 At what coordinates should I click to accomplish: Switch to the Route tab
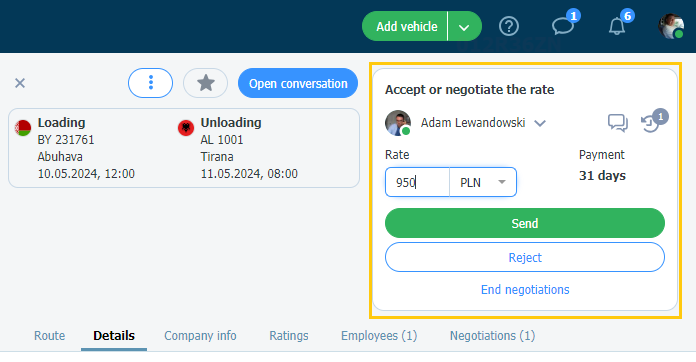pos(50,336)
